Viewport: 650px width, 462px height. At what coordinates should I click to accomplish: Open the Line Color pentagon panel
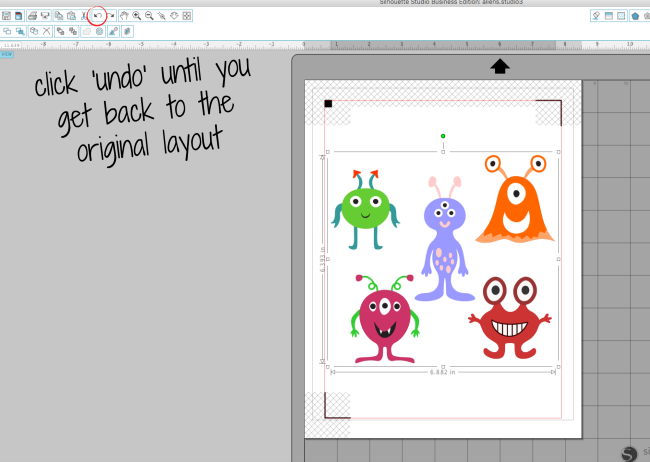(635, 16)
